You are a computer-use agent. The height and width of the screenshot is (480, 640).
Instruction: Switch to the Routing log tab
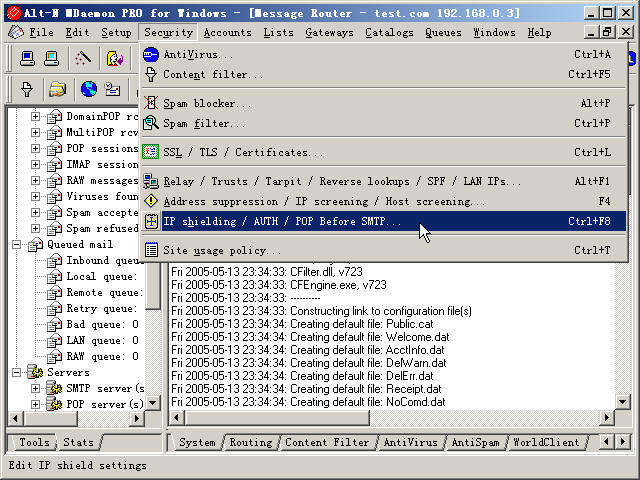(250, 442)
